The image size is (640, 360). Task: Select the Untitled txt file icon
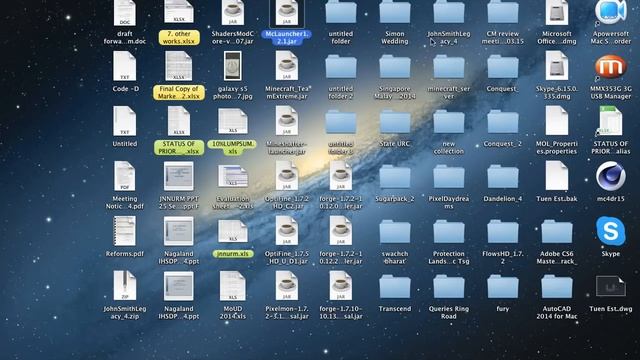coord(124,121)
